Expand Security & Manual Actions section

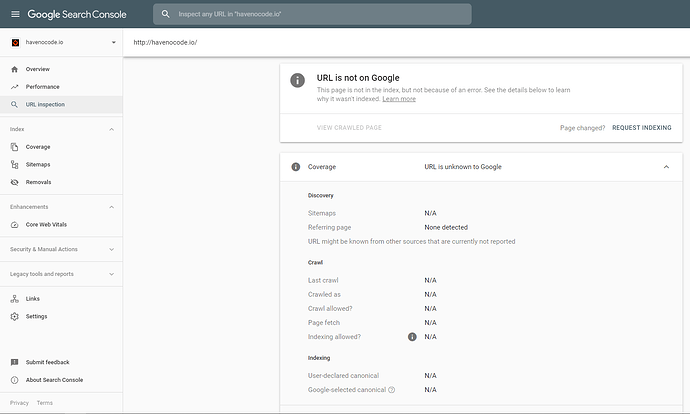point(111,249)
